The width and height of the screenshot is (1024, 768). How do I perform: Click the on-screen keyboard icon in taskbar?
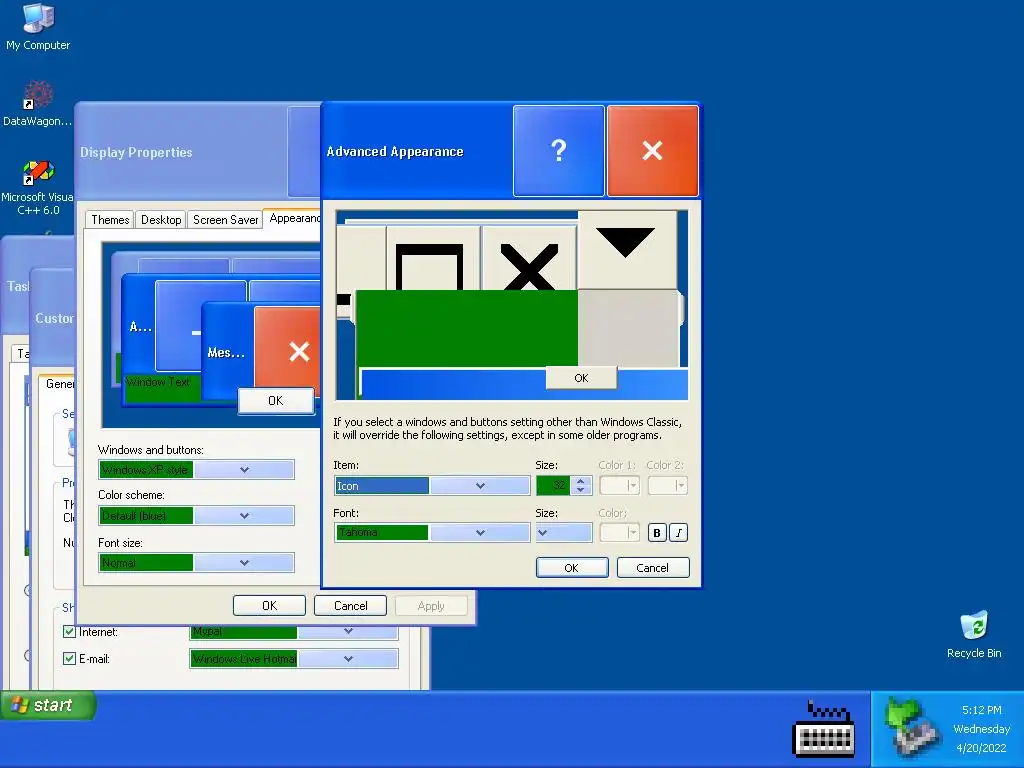pos(824,729)
